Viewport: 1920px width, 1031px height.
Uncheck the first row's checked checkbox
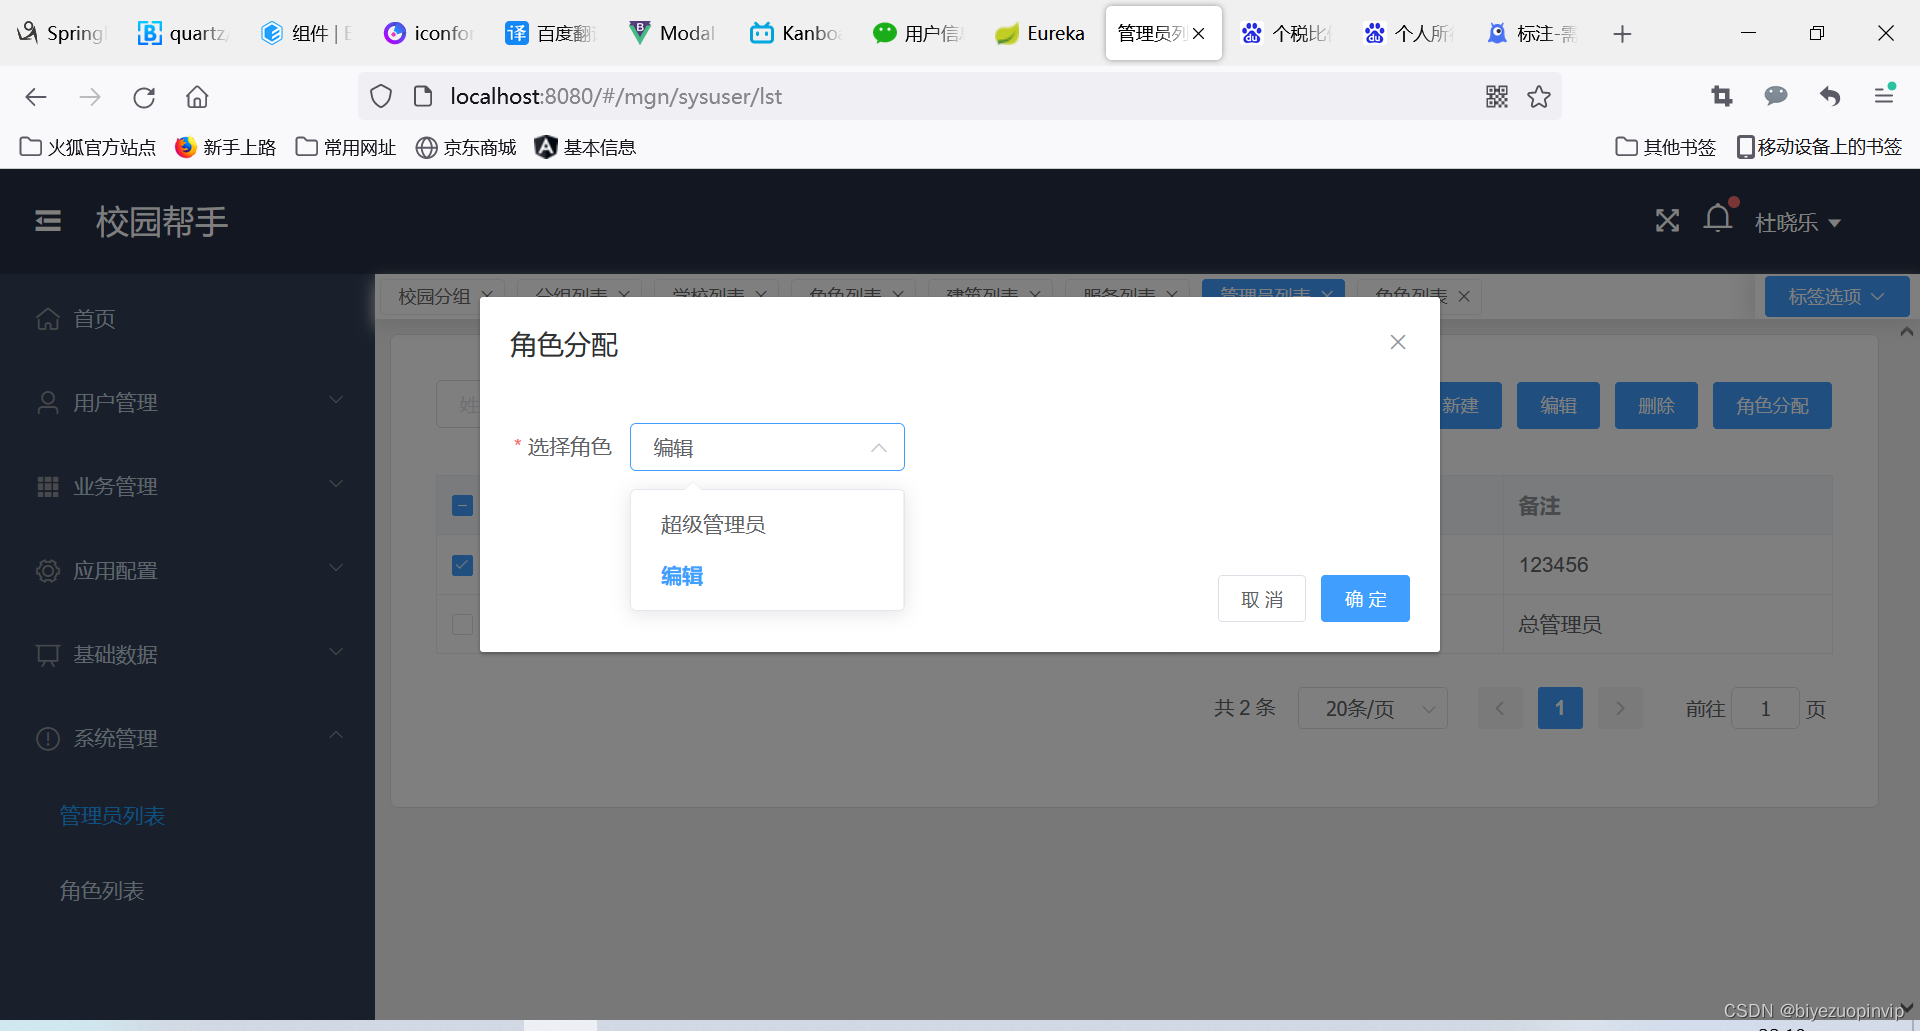(461, 565)
